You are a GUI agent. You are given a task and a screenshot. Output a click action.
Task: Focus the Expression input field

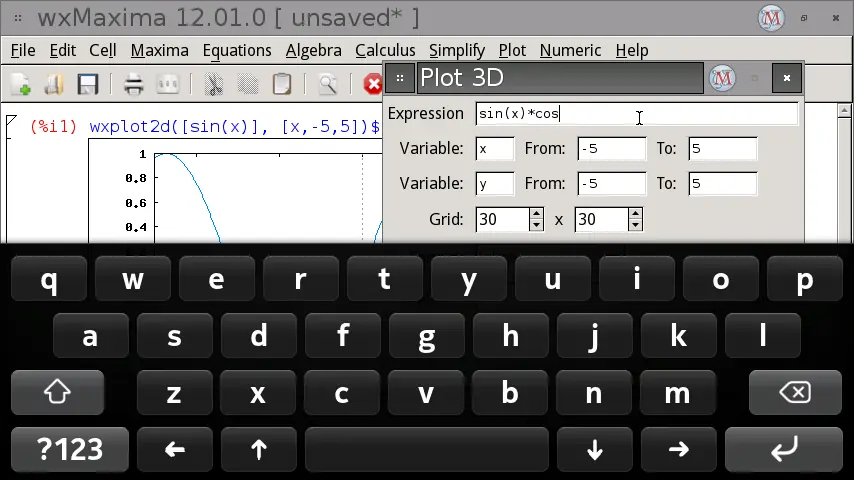pos(637,113)
